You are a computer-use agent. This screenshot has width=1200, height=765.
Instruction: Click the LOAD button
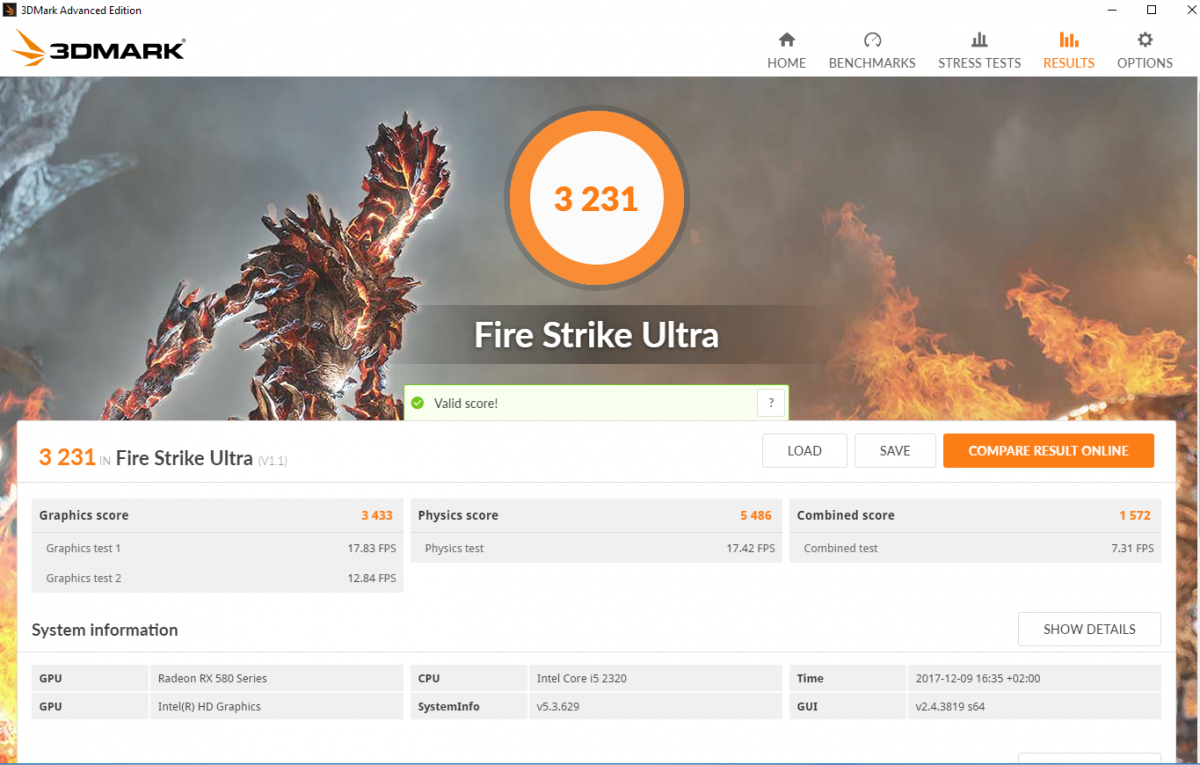click(x=804, y=450)
